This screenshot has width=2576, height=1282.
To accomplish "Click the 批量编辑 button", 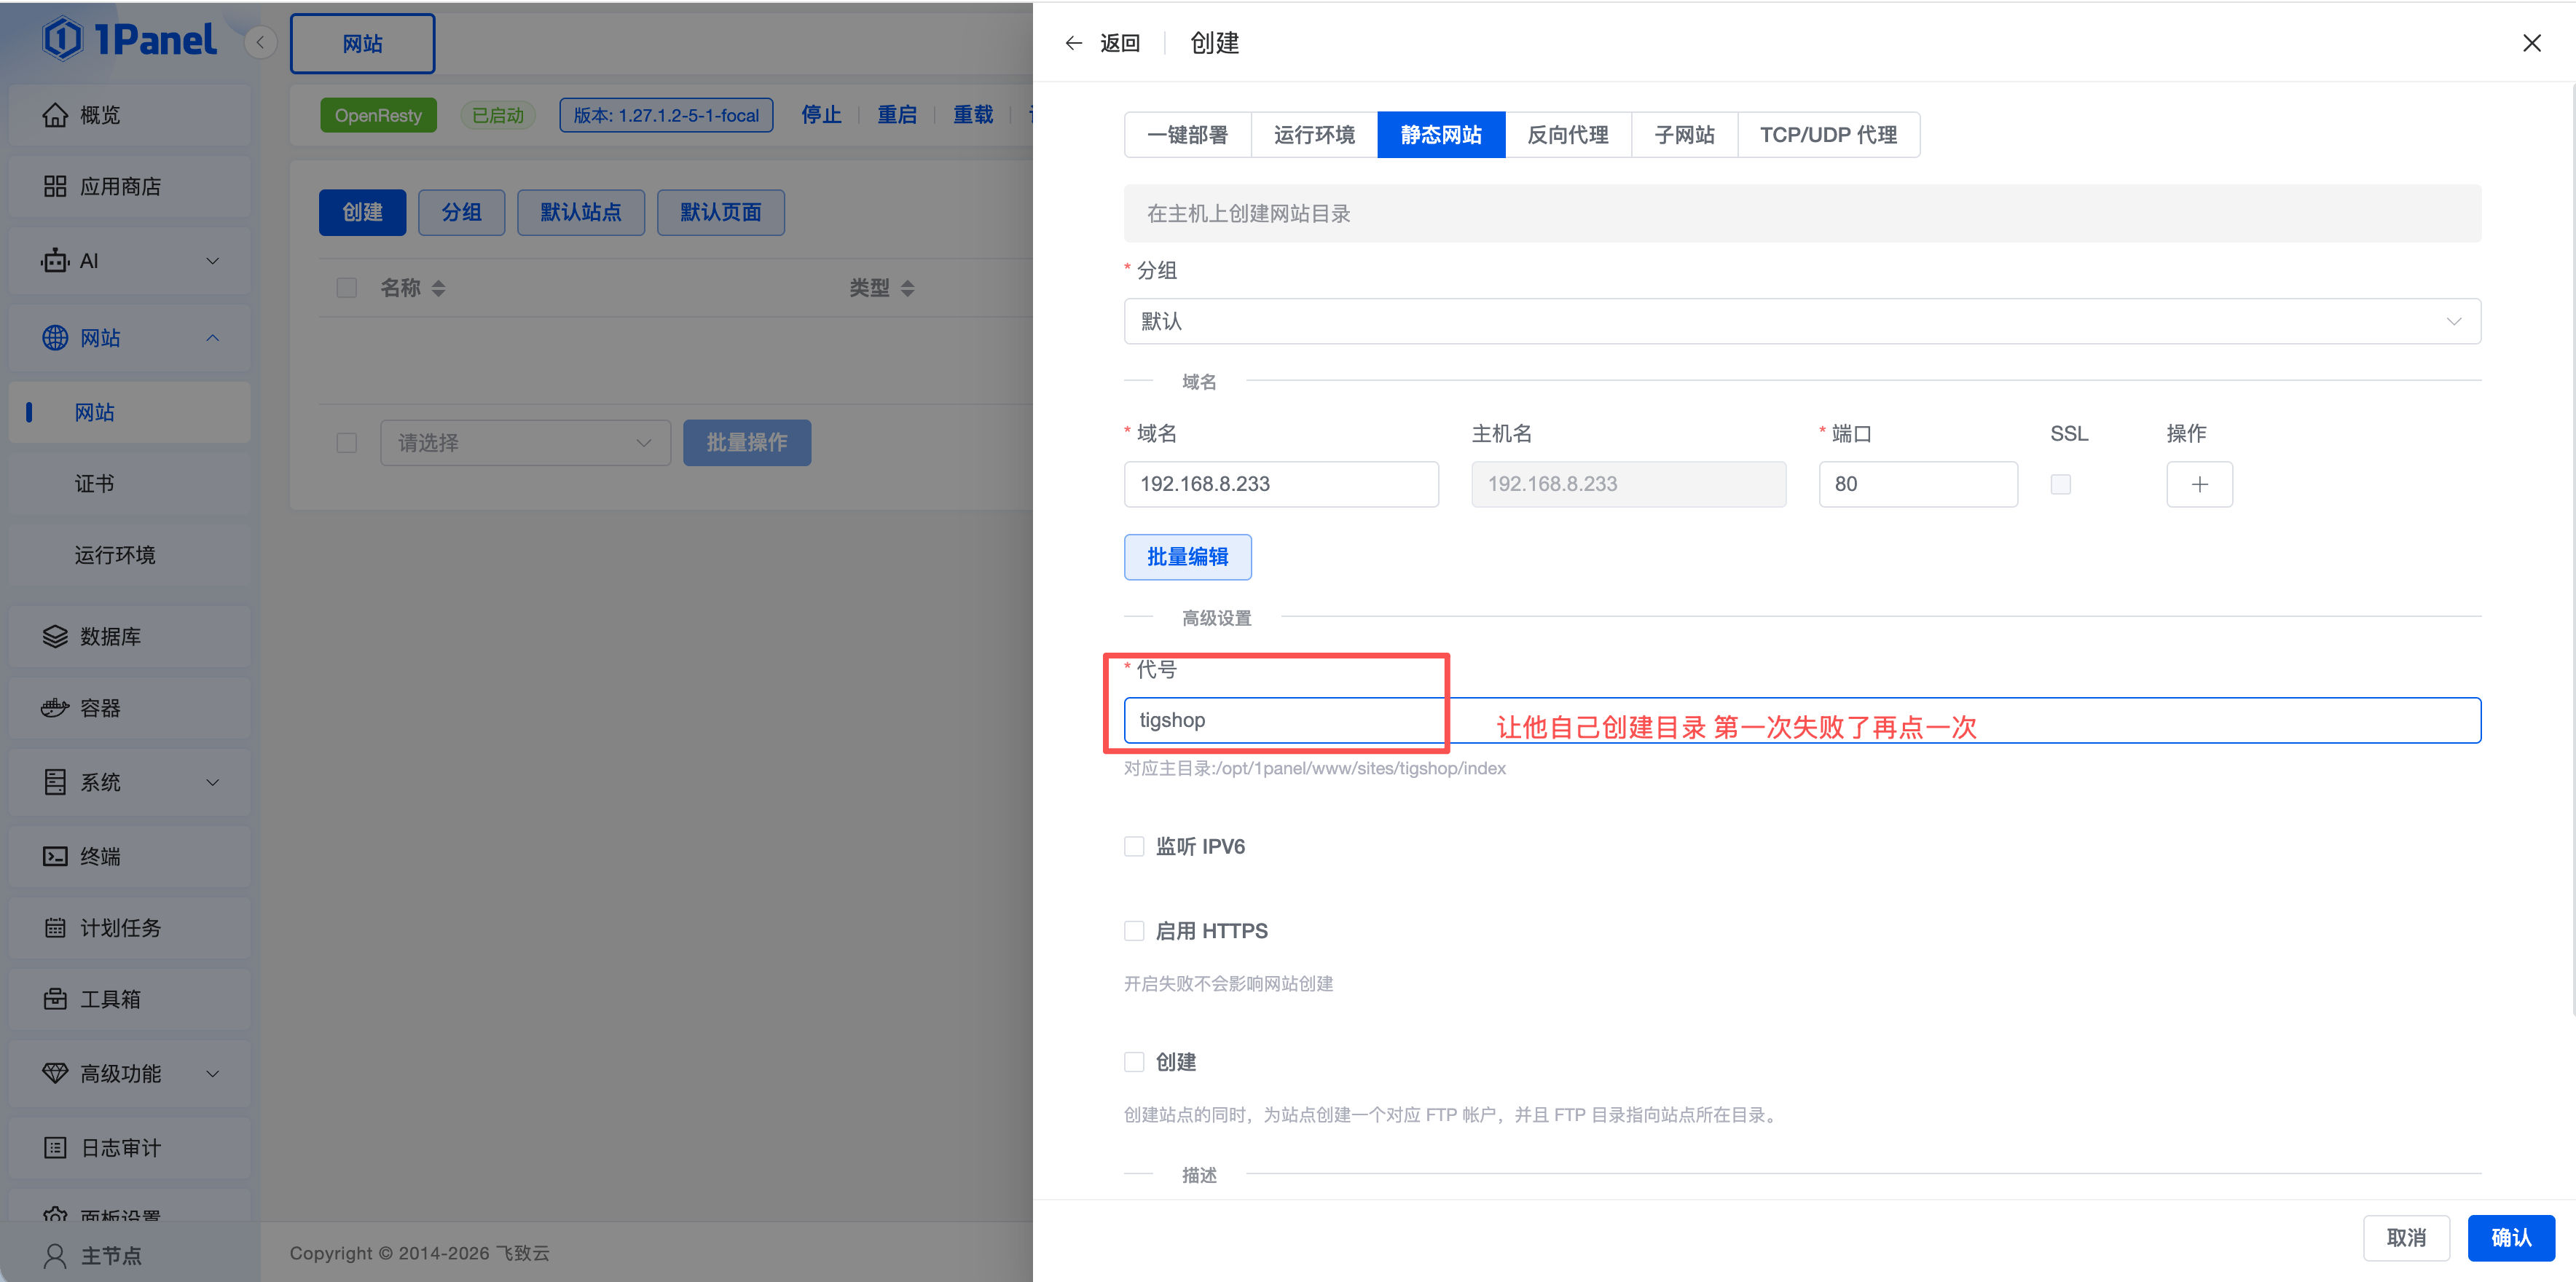I will [x=1187, y=557].
